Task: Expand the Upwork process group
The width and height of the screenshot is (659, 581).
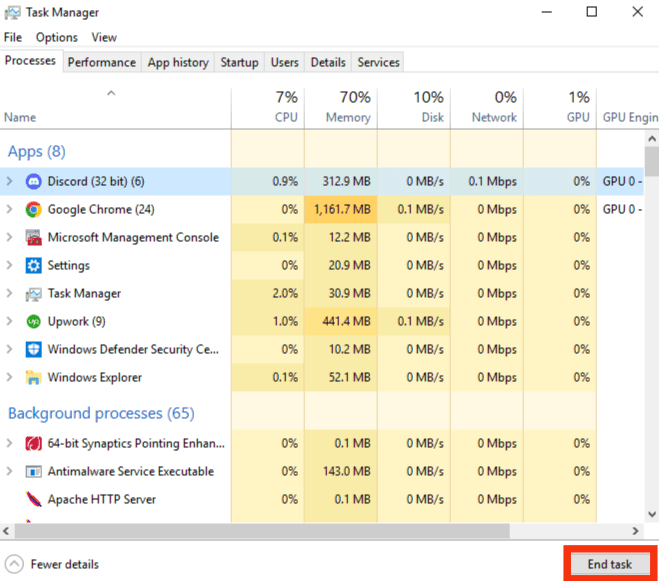Action: coord(9,322)
